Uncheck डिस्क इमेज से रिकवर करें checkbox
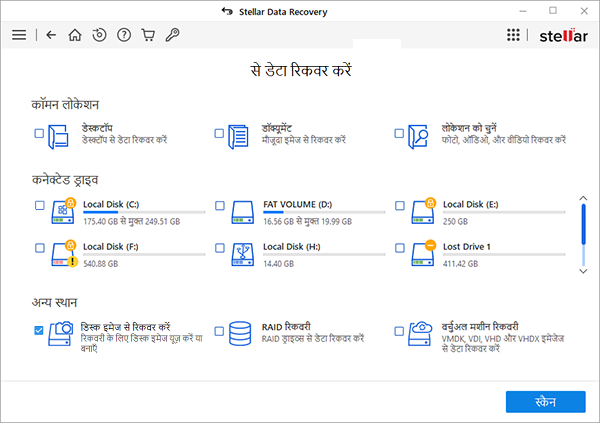The image size is (600, 423). (x=39, y=330)
